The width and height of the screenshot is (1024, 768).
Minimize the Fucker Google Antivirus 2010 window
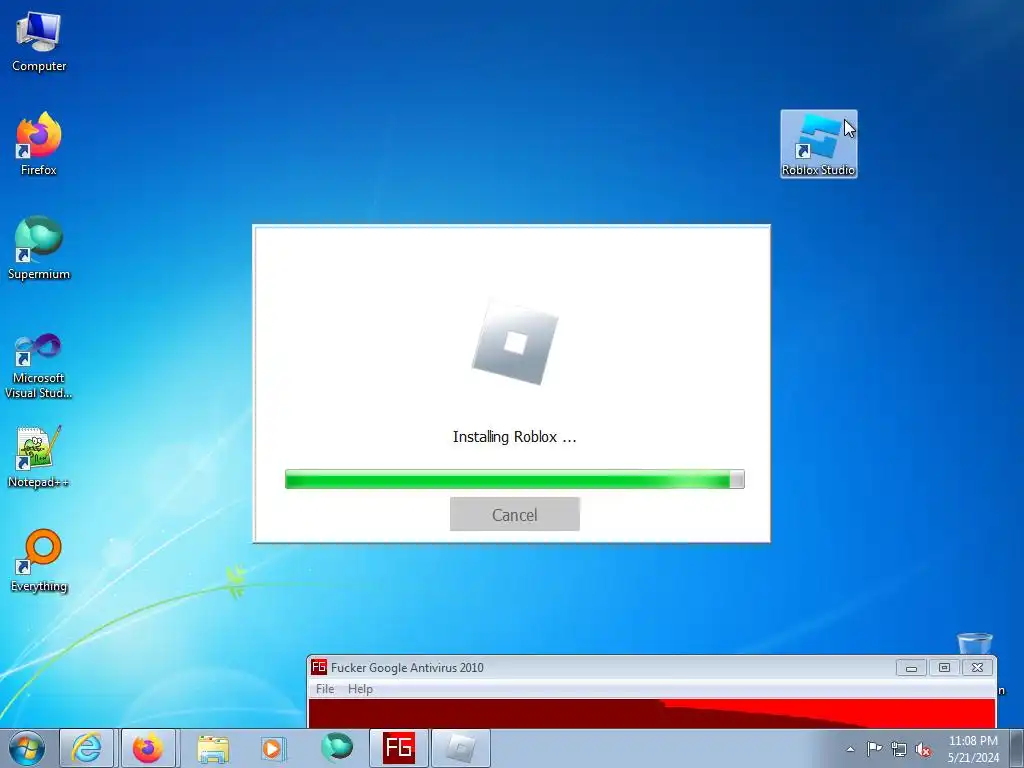(x=911, y=667)
